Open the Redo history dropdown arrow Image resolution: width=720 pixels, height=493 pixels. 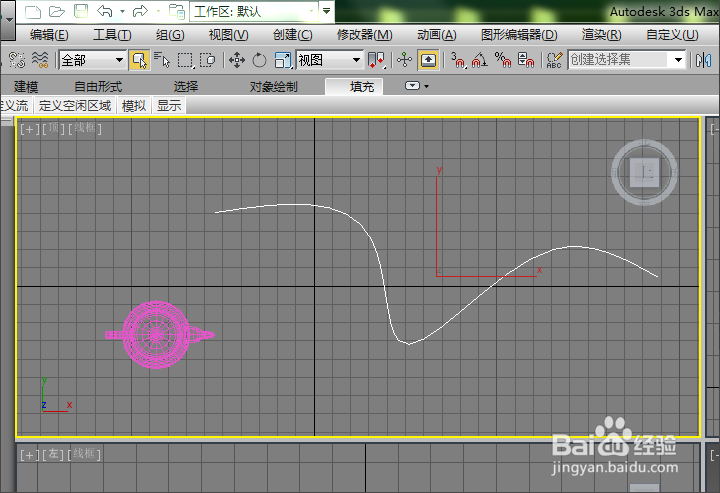(x=158, y=11)
